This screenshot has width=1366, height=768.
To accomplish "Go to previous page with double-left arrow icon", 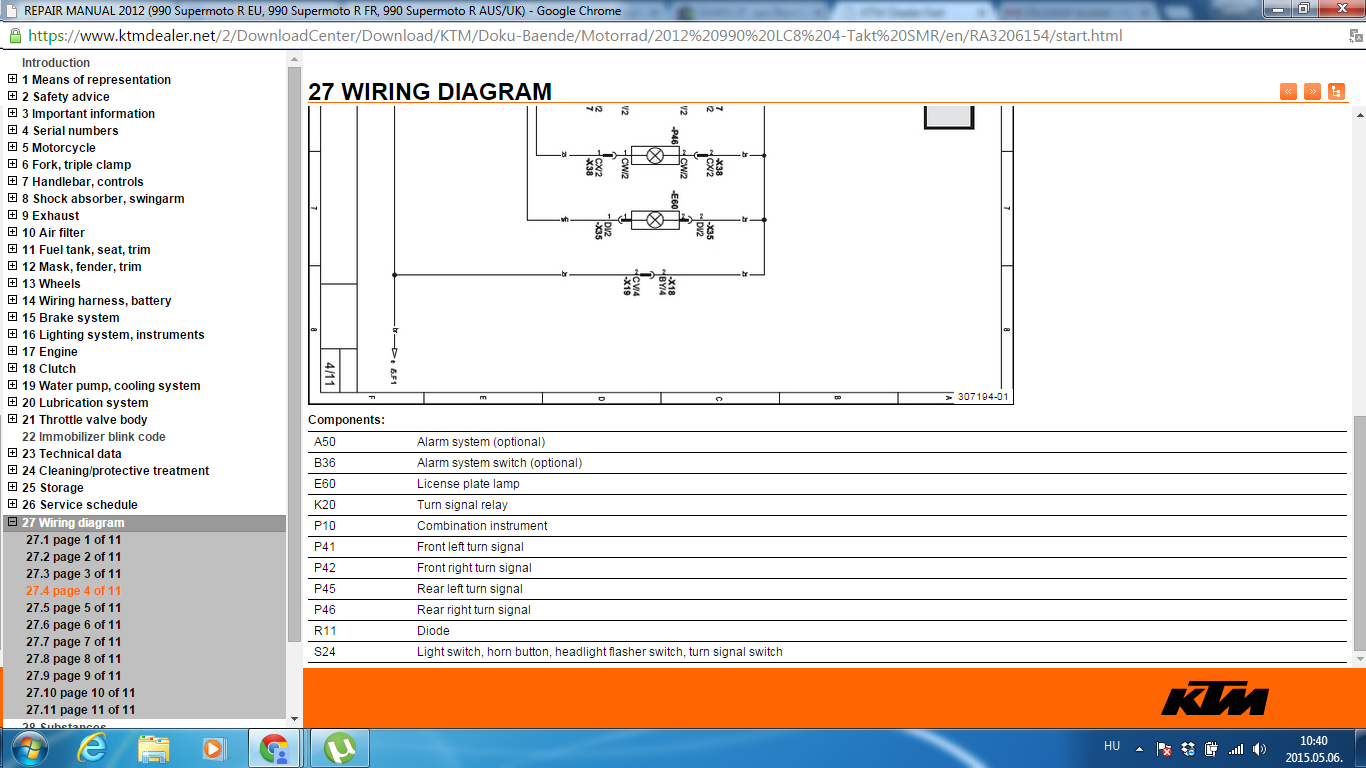I will [x=1288, y=91].
